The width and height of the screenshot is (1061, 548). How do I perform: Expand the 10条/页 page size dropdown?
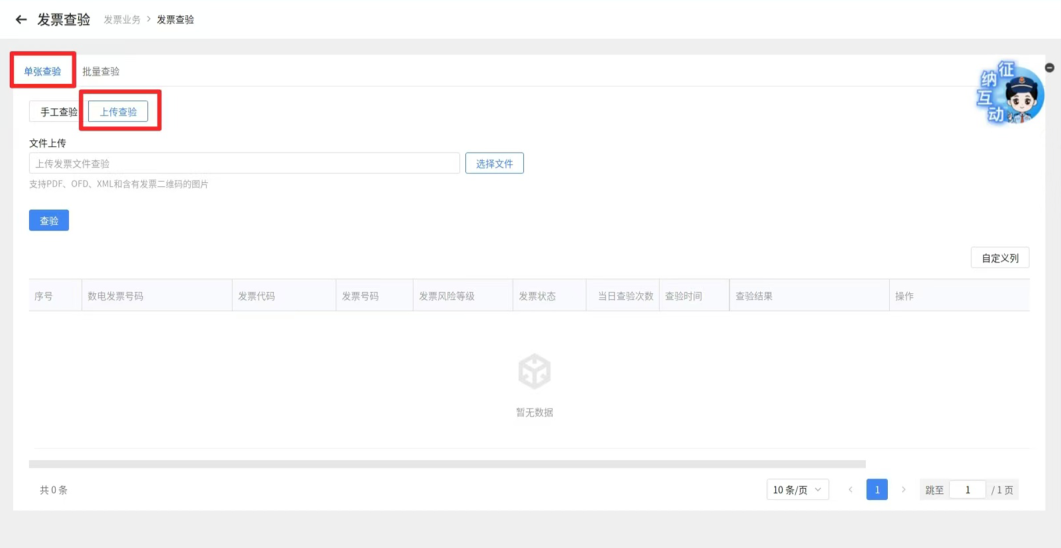tap(798, 490)
